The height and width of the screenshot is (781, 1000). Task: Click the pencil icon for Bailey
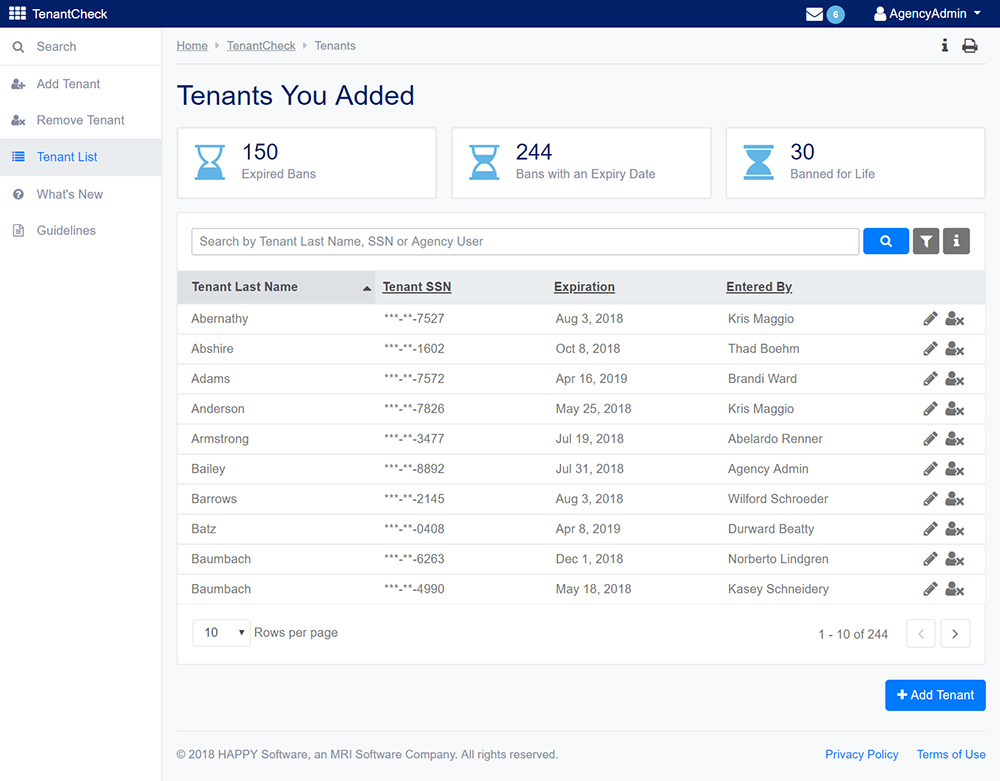930,469
